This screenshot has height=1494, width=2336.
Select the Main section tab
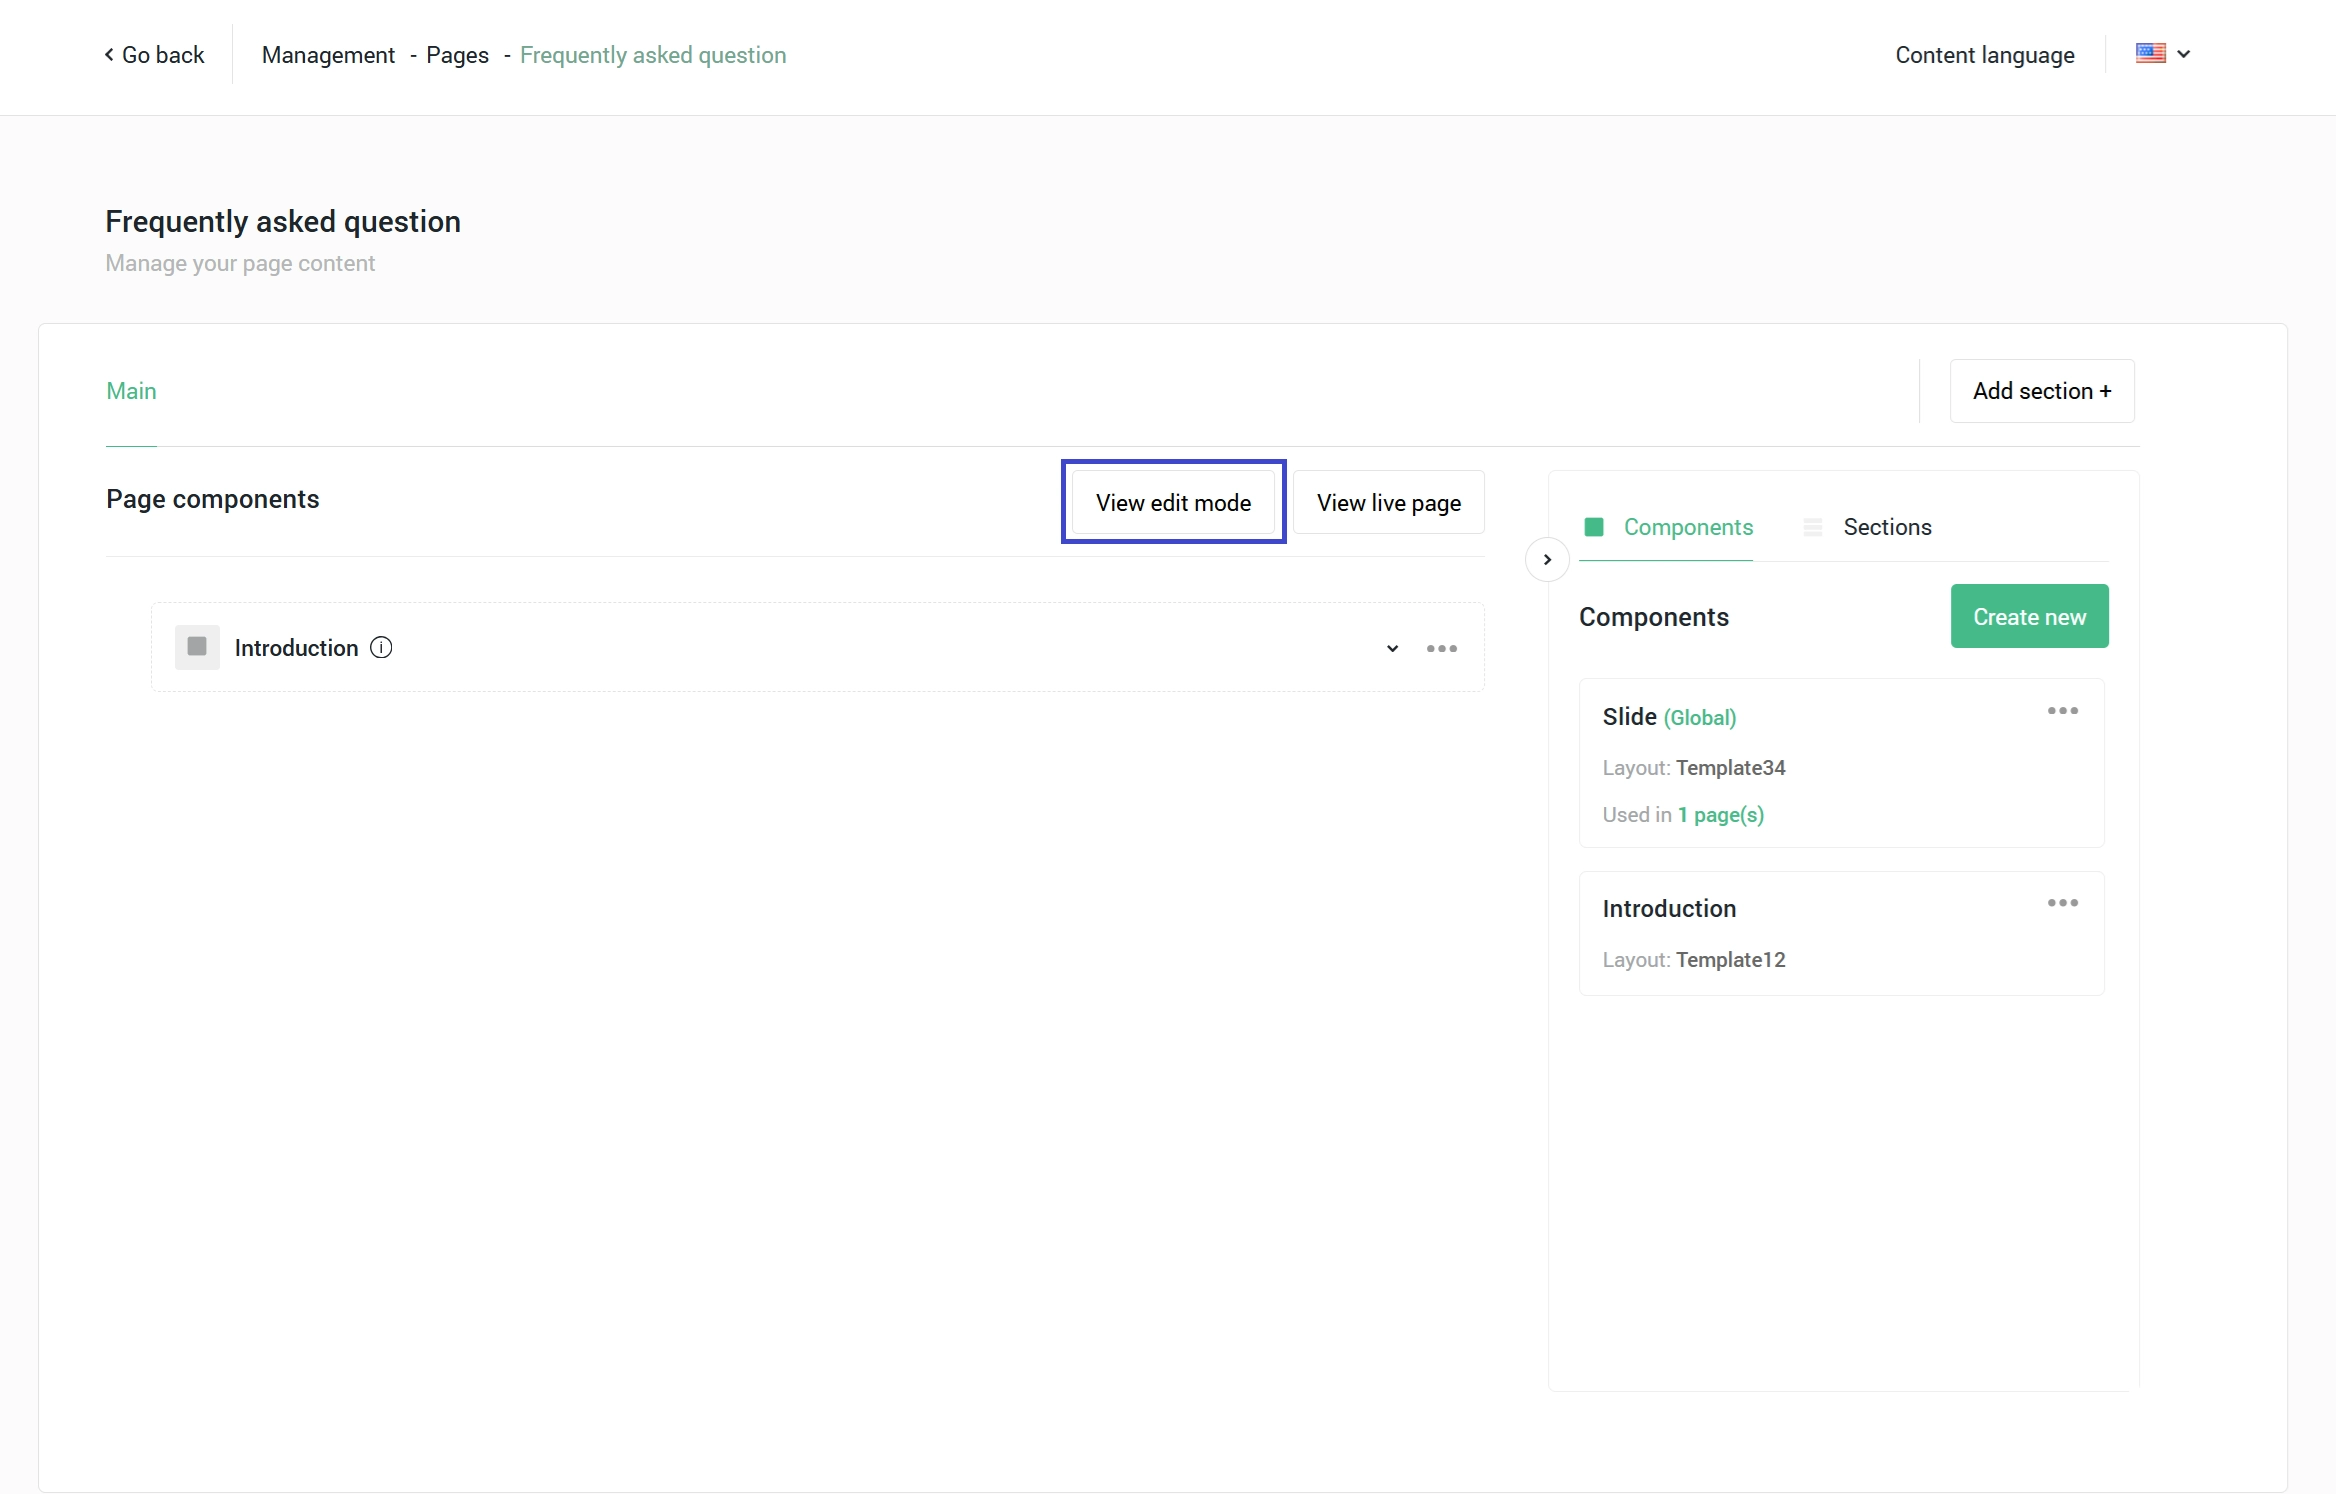point(131,391)
